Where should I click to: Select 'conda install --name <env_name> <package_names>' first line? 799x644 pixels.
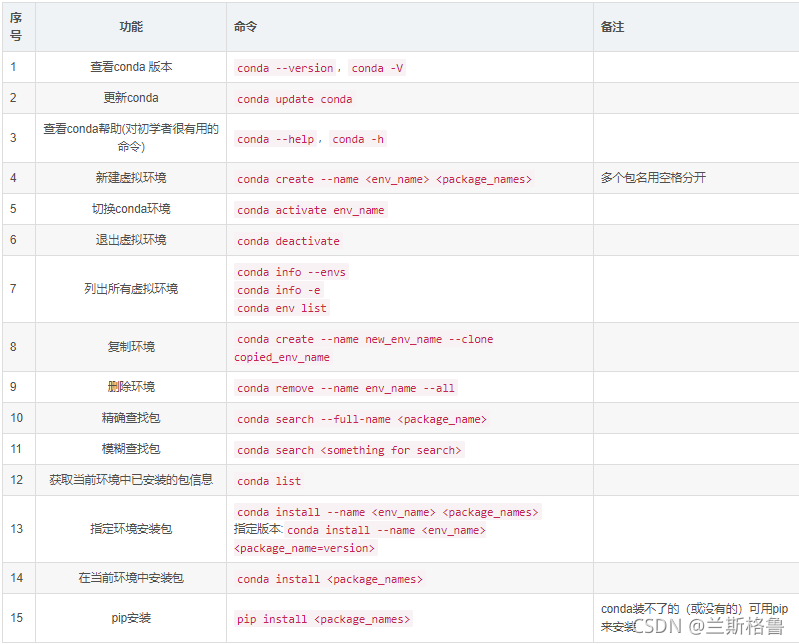pos(387,512)
